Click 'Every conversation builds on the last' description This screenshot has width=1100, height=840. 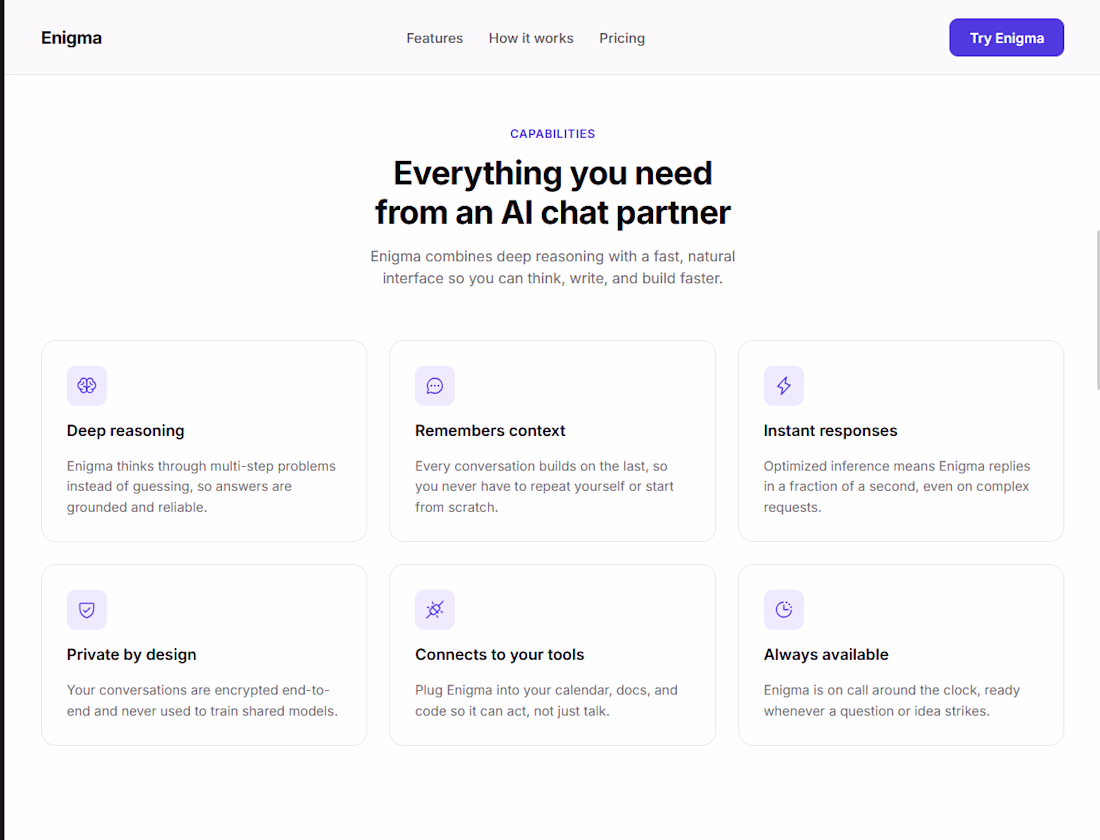[544, 486]
